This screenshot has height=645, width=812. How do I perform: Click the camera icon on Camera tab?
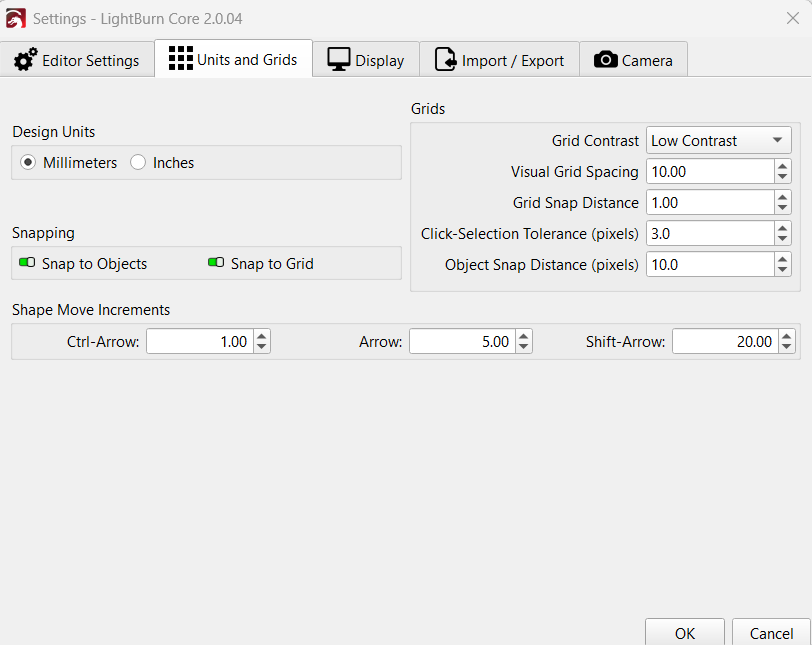605,60
